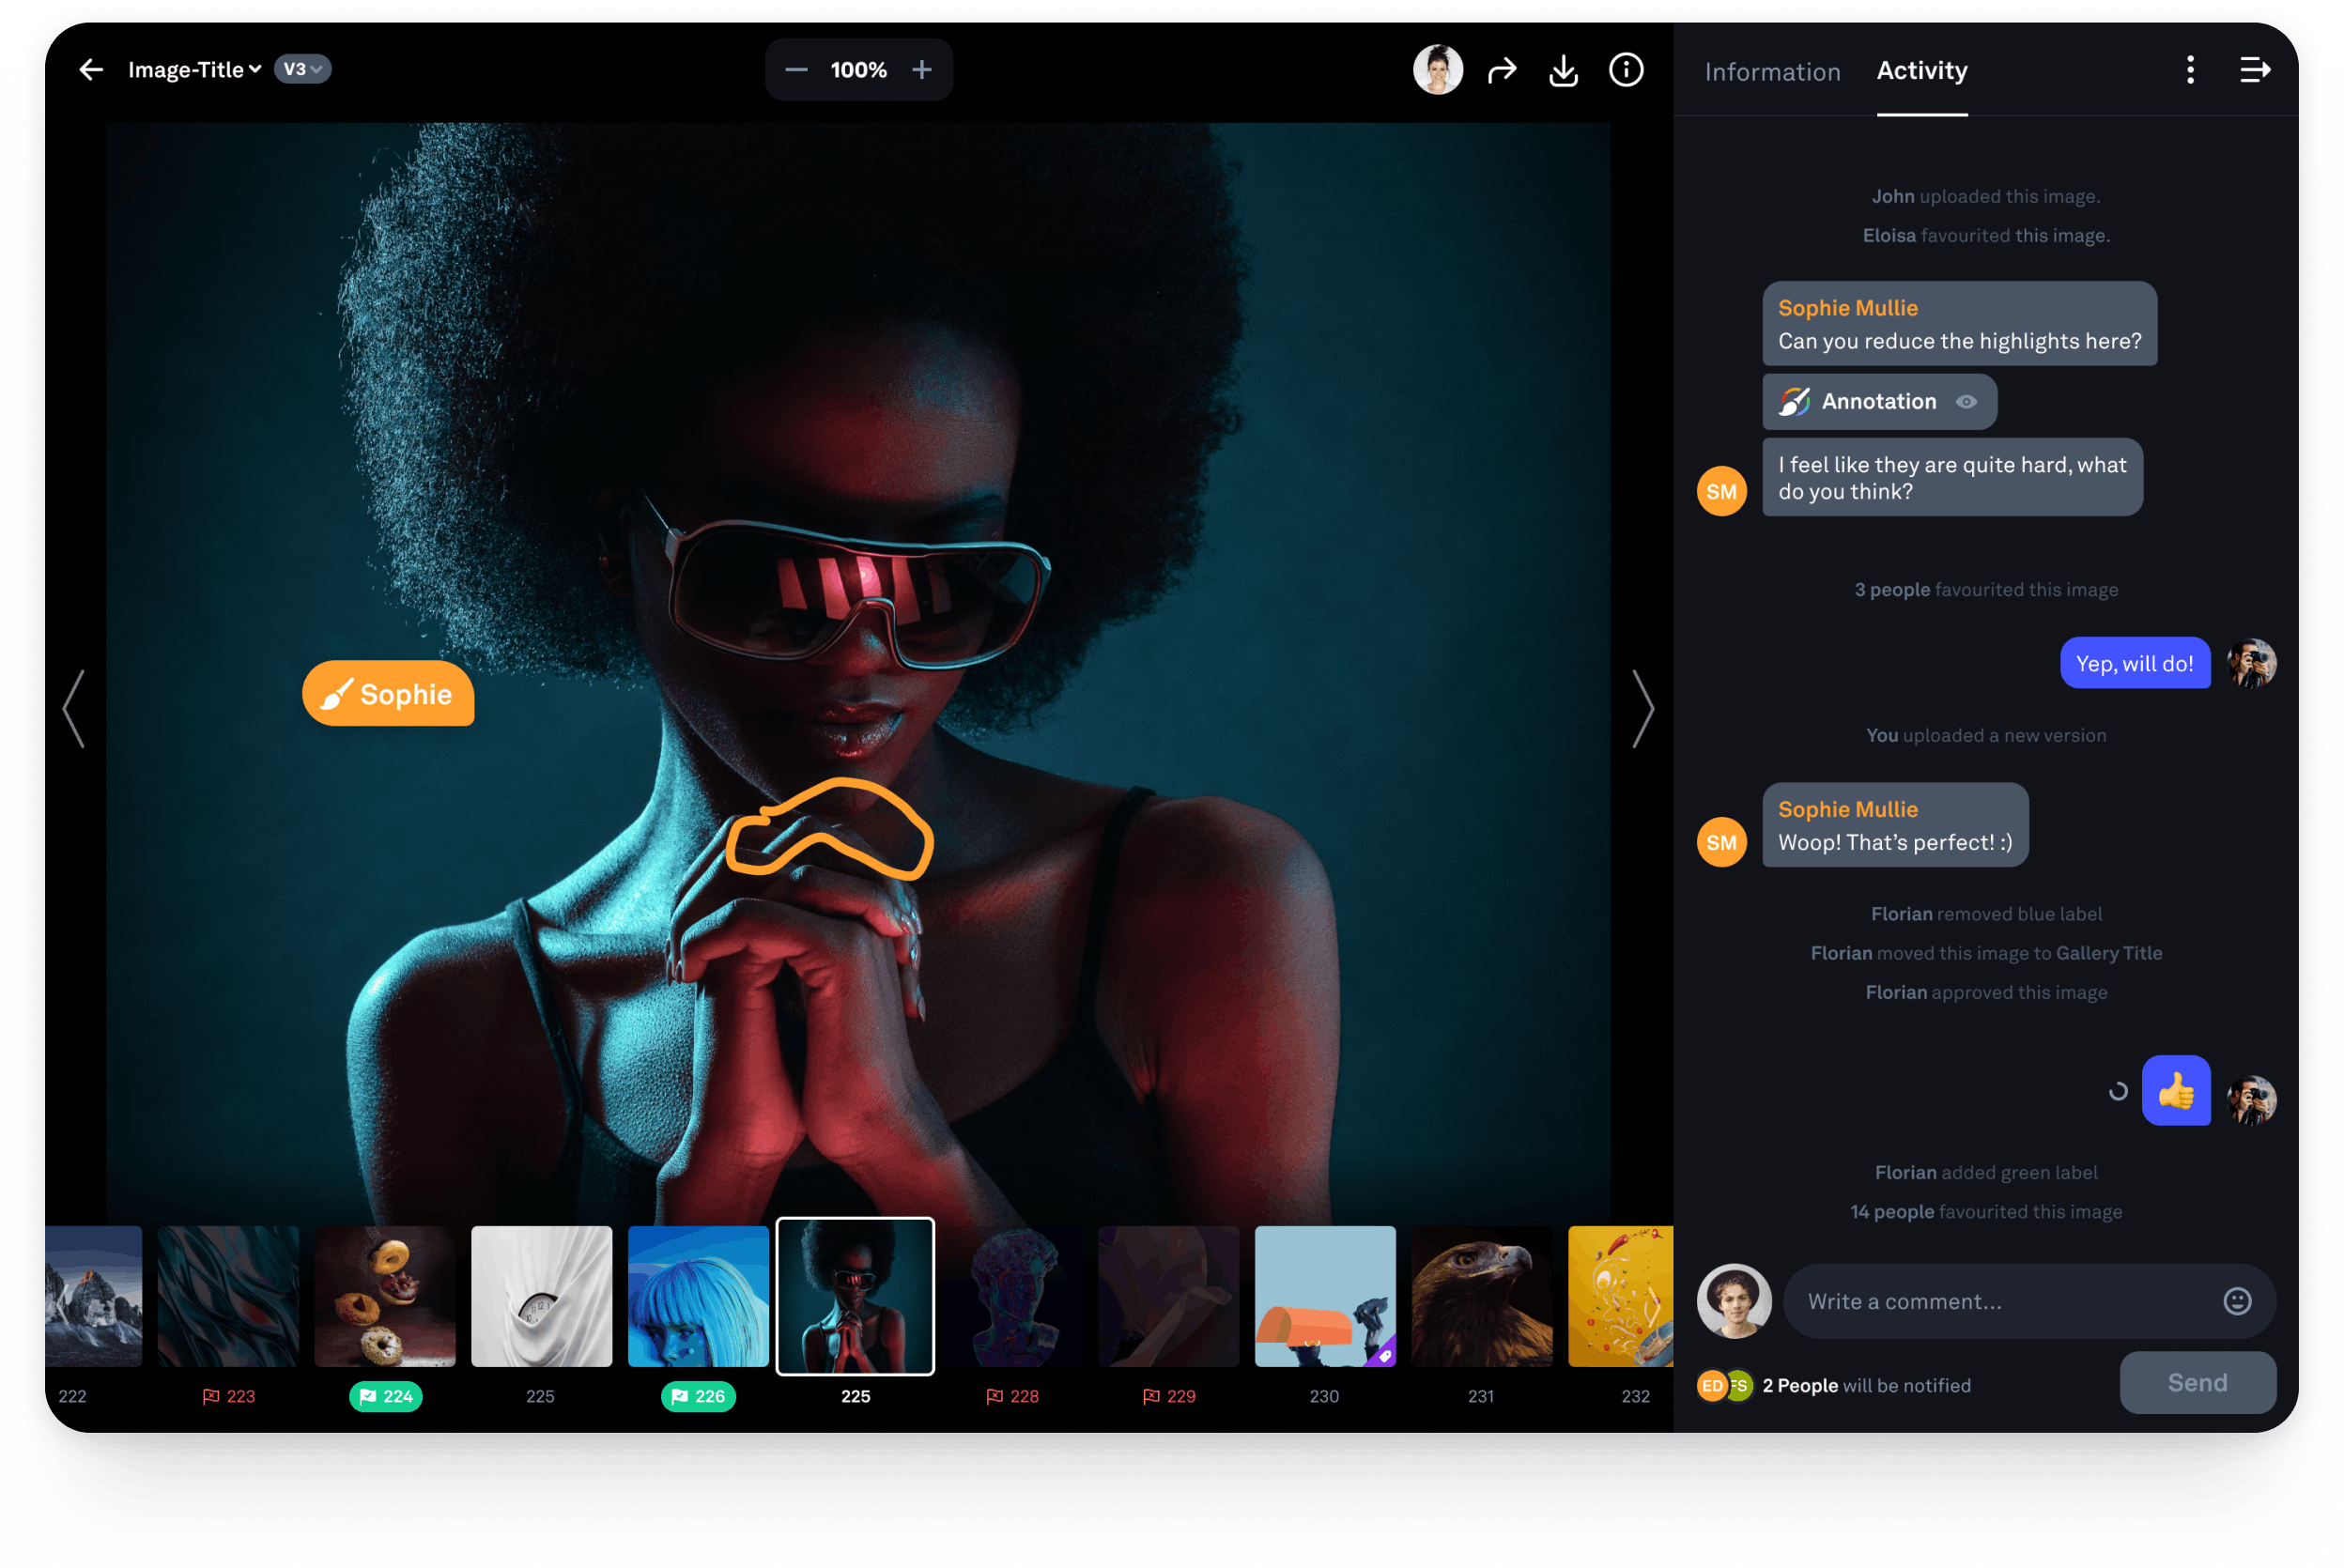This screenshot has width=2344, height=1568.
Task: Open the three-dot overflow menu
Action: click(x=2190, y=69)
